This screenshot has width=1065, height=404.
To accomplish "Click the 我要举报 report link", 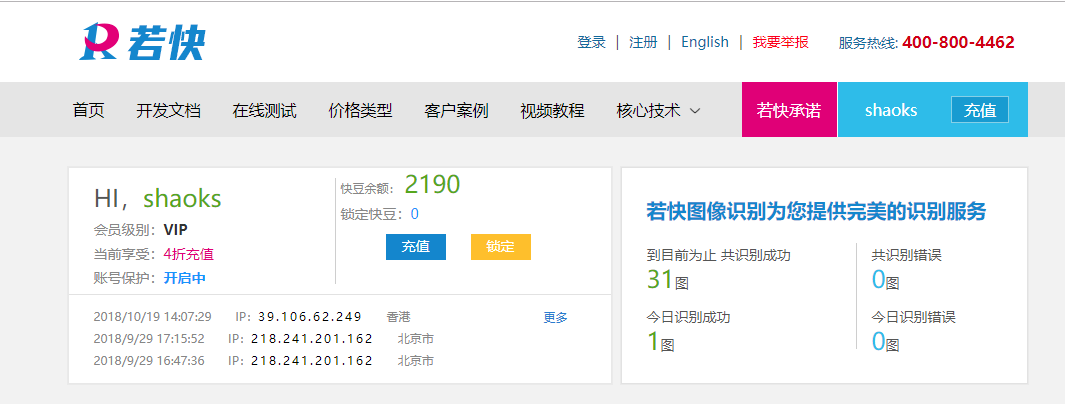I will (780, 42).
